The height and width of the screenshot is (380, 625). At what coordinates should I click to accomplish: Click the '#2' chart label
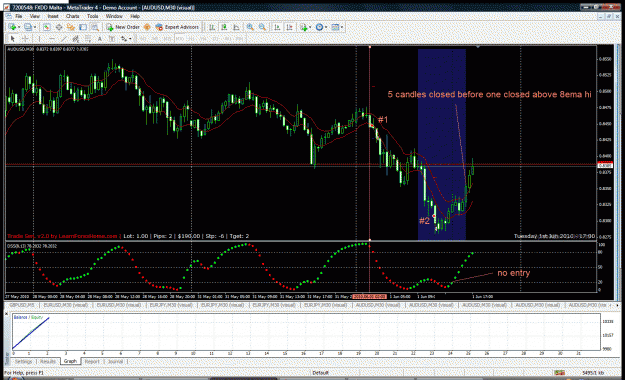click(x=424, y=221)
